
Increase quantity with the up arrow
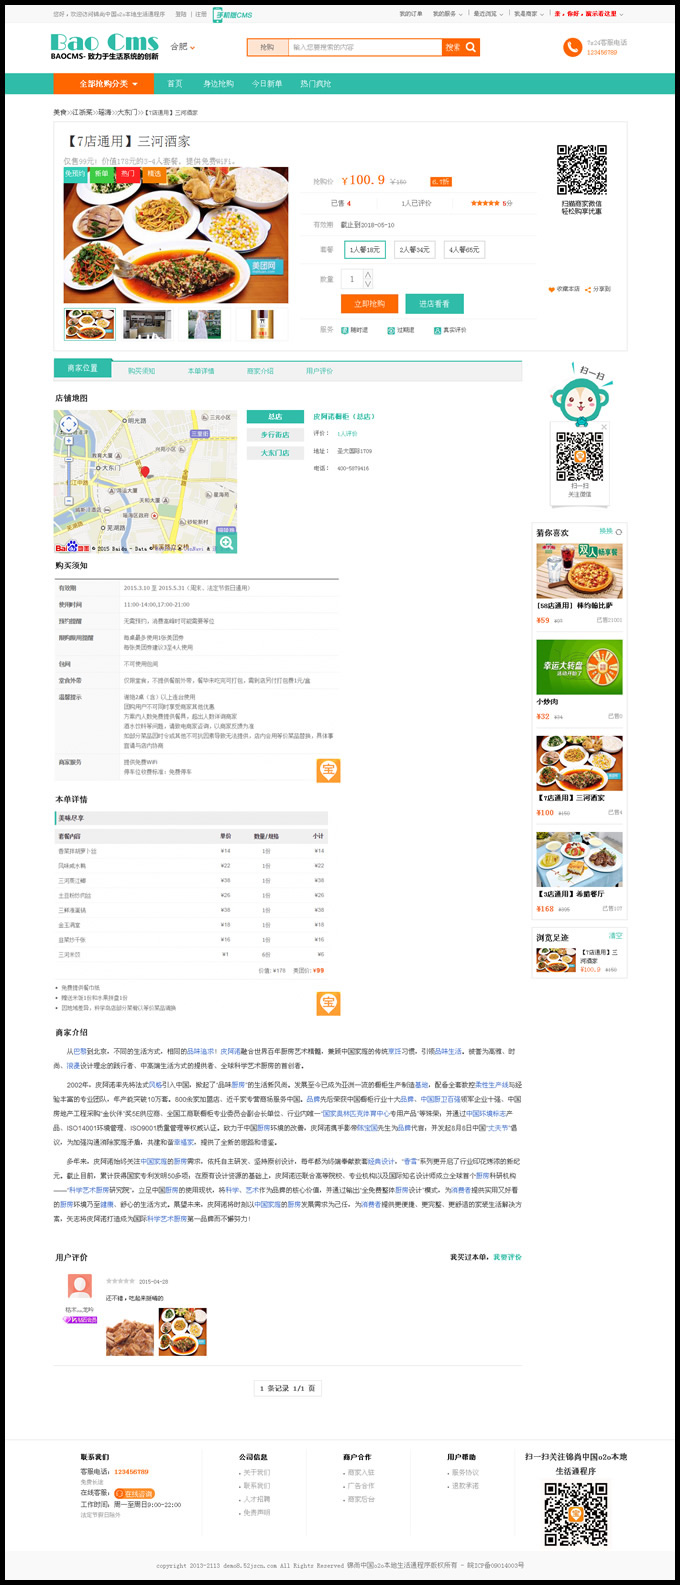368,274
